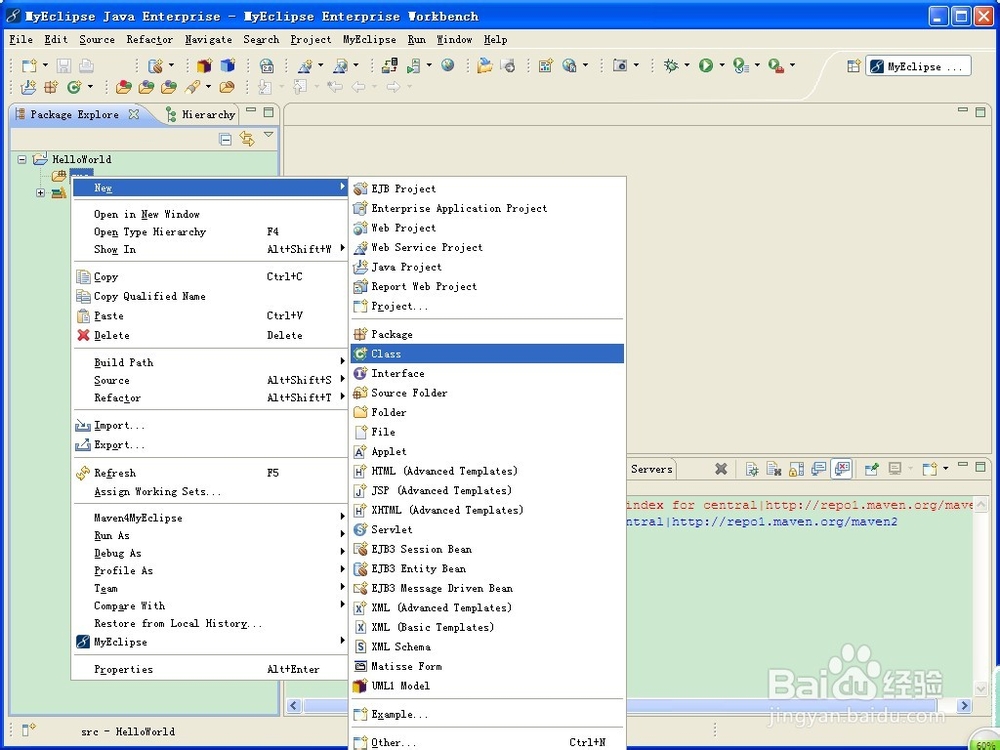The image size is (1000, 750).
Task: Open the Package Explorer view menu triangle
Action: click(268, 135)
